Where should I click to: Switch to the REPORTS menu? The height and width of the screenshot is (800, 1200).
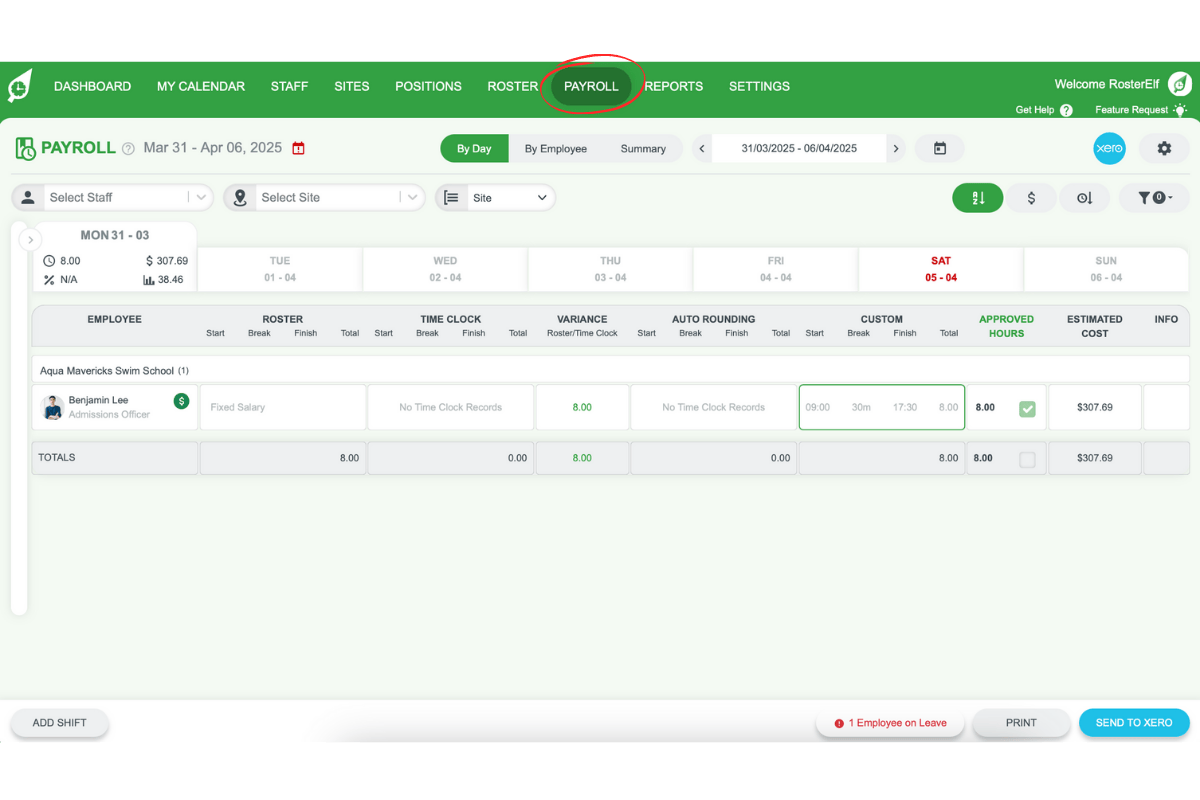673,86
